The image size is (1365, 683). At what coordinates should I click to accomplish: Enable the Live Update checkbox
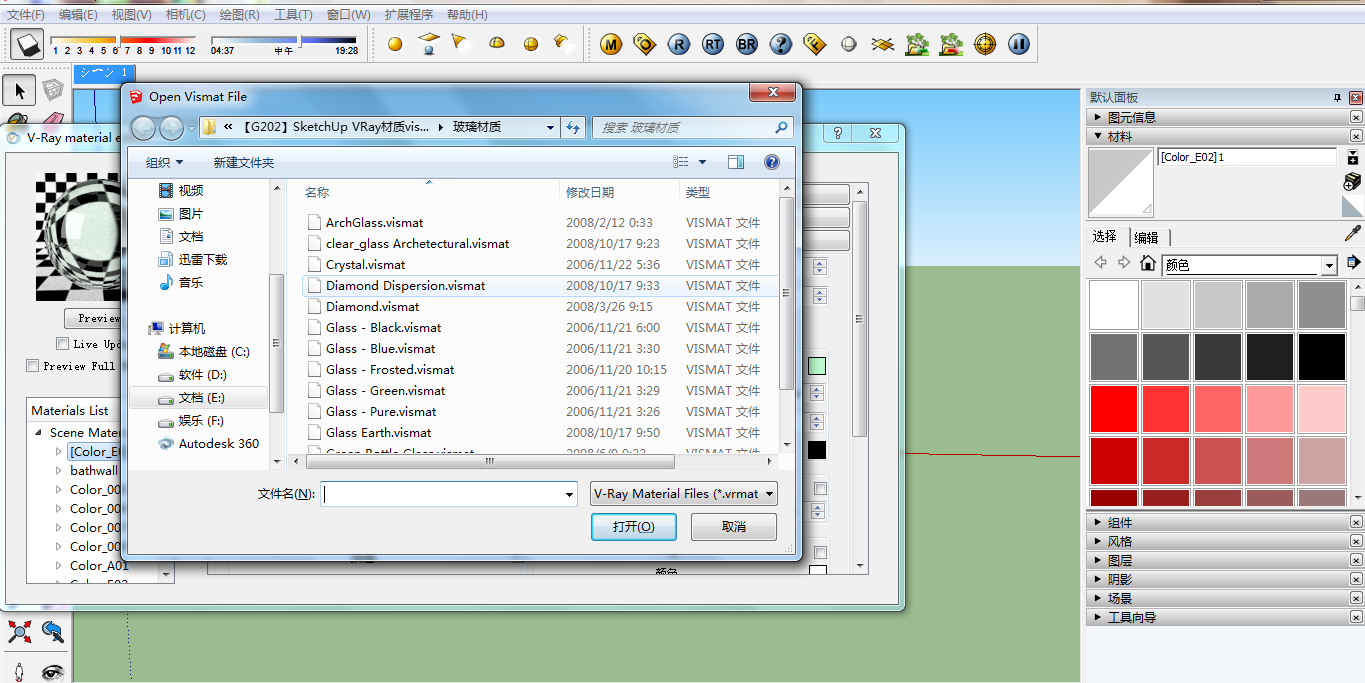[x=63, y=344]
